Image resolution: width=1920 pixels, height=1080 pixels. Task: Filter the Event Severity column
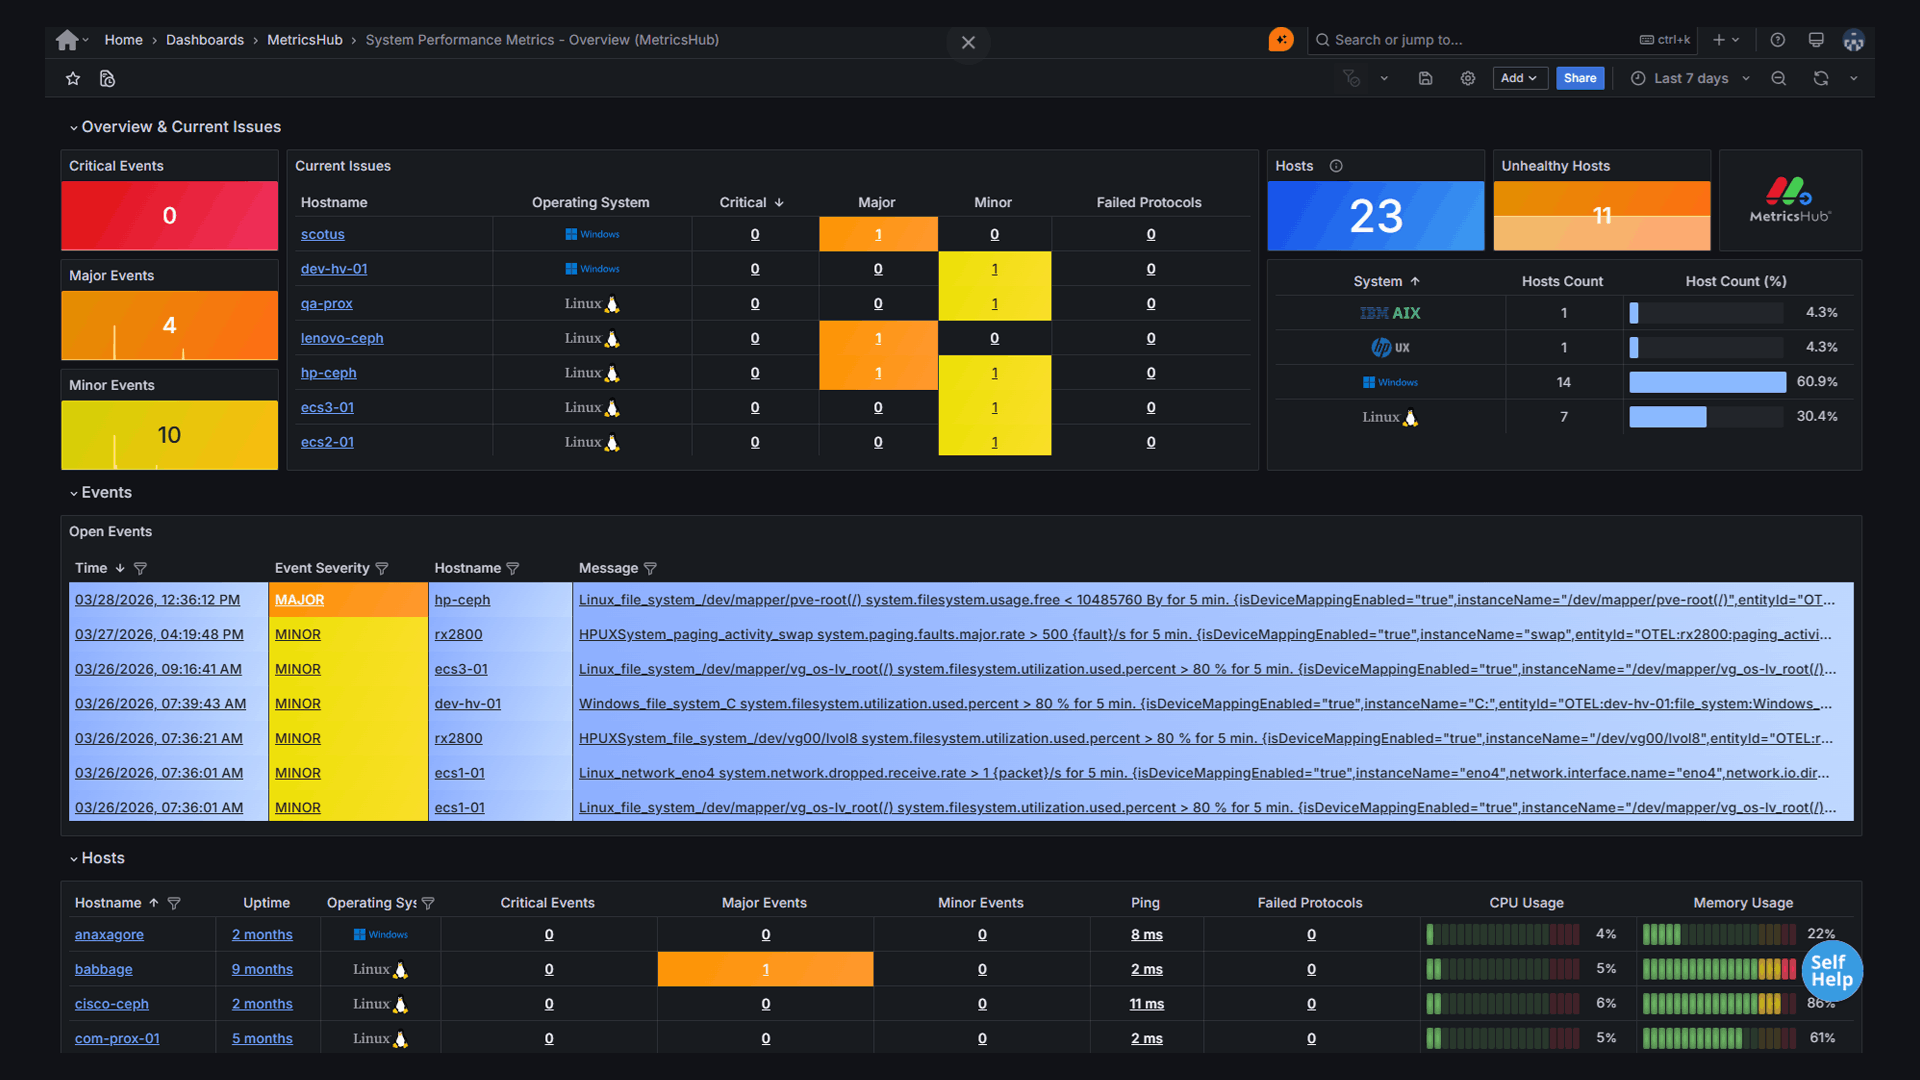[x=382, y=568]
